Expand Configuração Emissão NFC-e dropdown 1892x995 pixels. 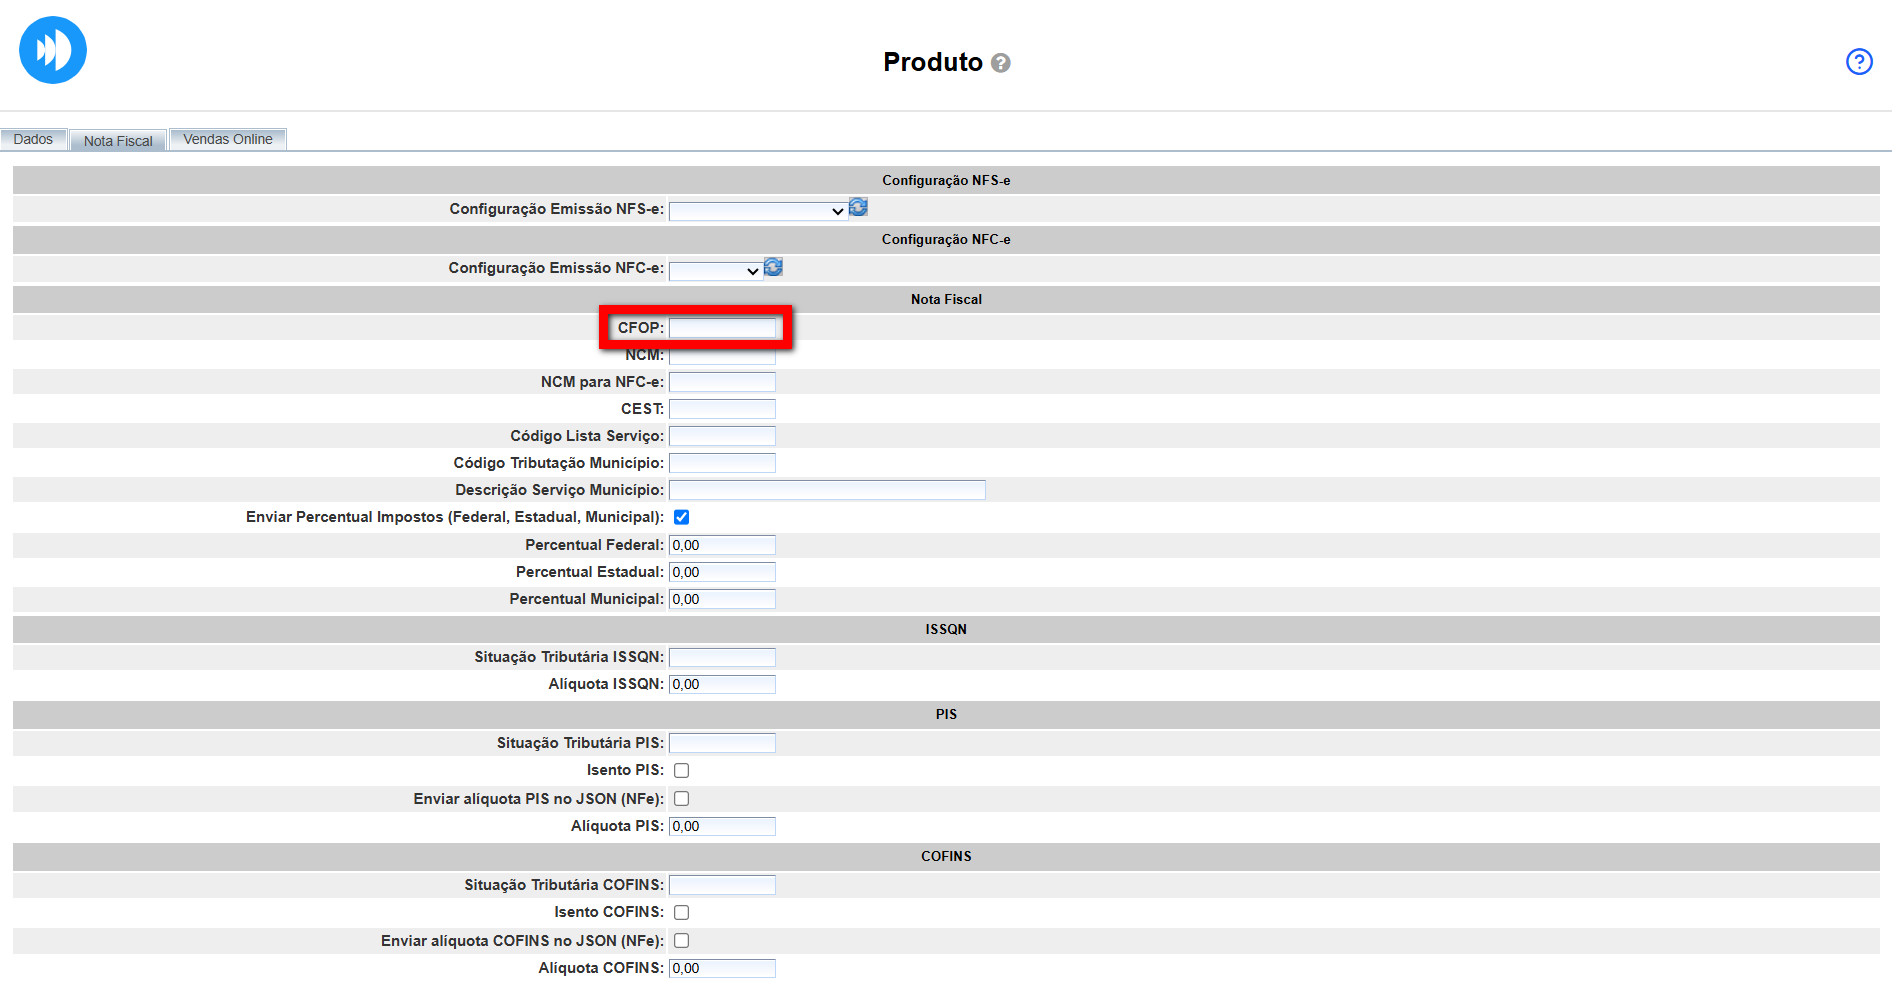[x=715, y=271]
